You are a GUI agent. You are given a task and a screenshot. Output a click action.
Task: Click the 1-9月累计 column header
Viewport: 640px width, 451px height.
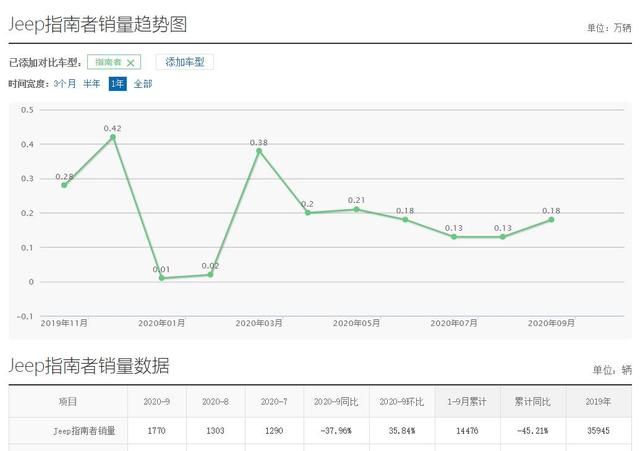pyautogui.click(x=467, y=402)
